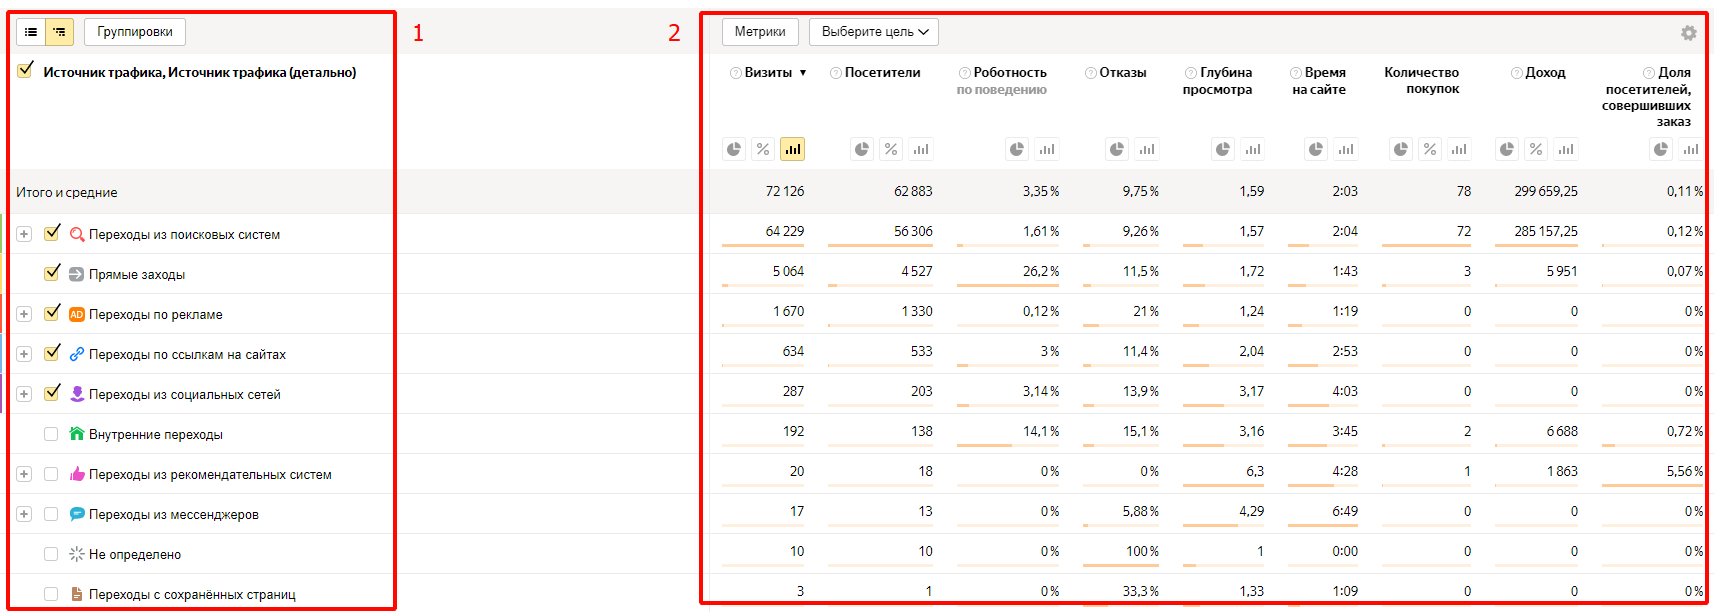The image size is (1714, 612).
Task: Toggle percent view for Посетители column
Action: pos(891,149)
